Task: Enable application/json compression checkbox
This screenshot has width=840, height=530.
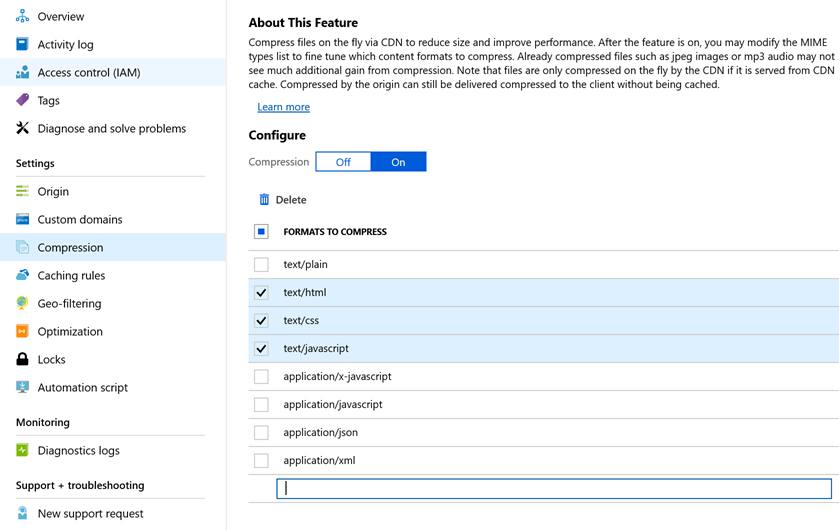Action: click(261, 432)
